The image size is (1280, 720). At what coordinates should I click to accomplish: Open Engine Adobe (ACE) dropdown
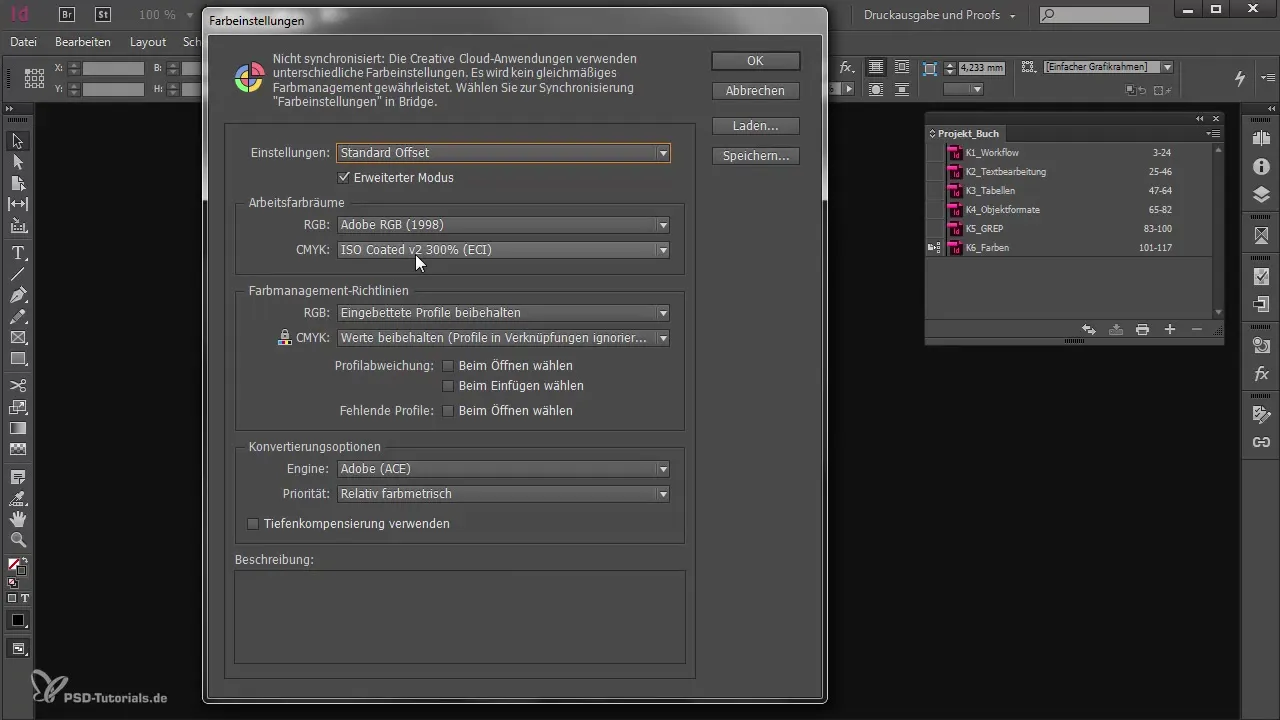point(503,469)
